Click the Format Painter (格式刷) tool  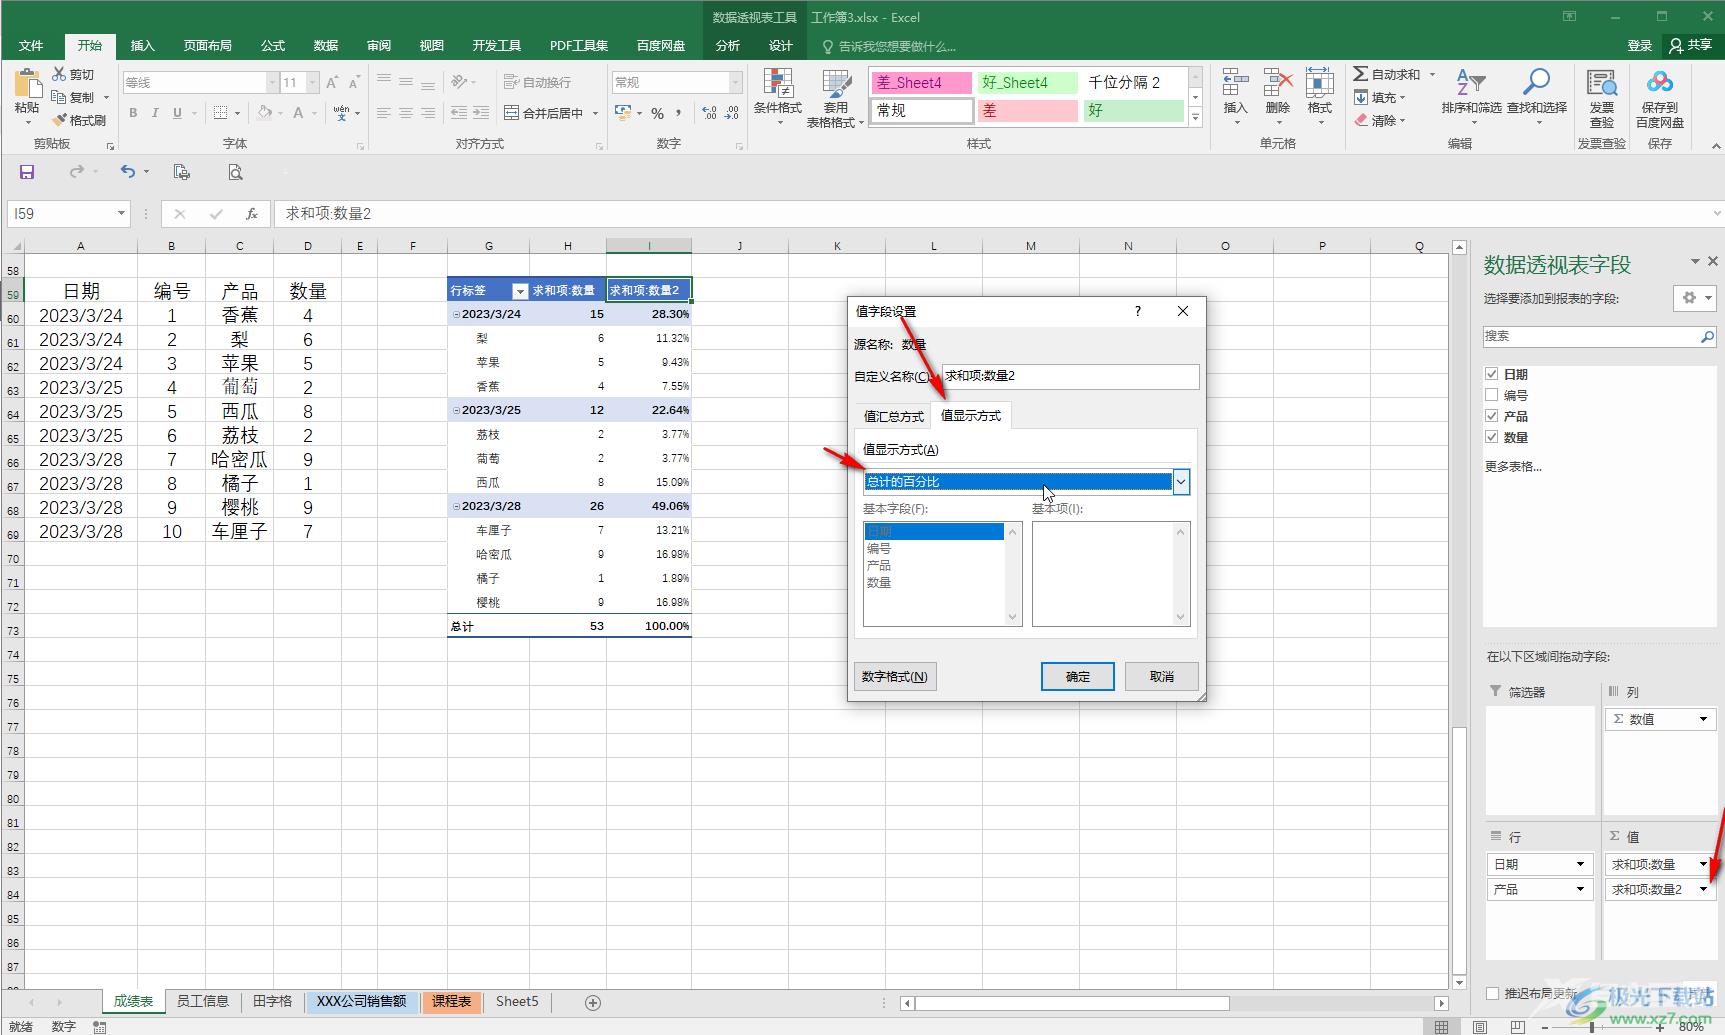tap(79, 120)
